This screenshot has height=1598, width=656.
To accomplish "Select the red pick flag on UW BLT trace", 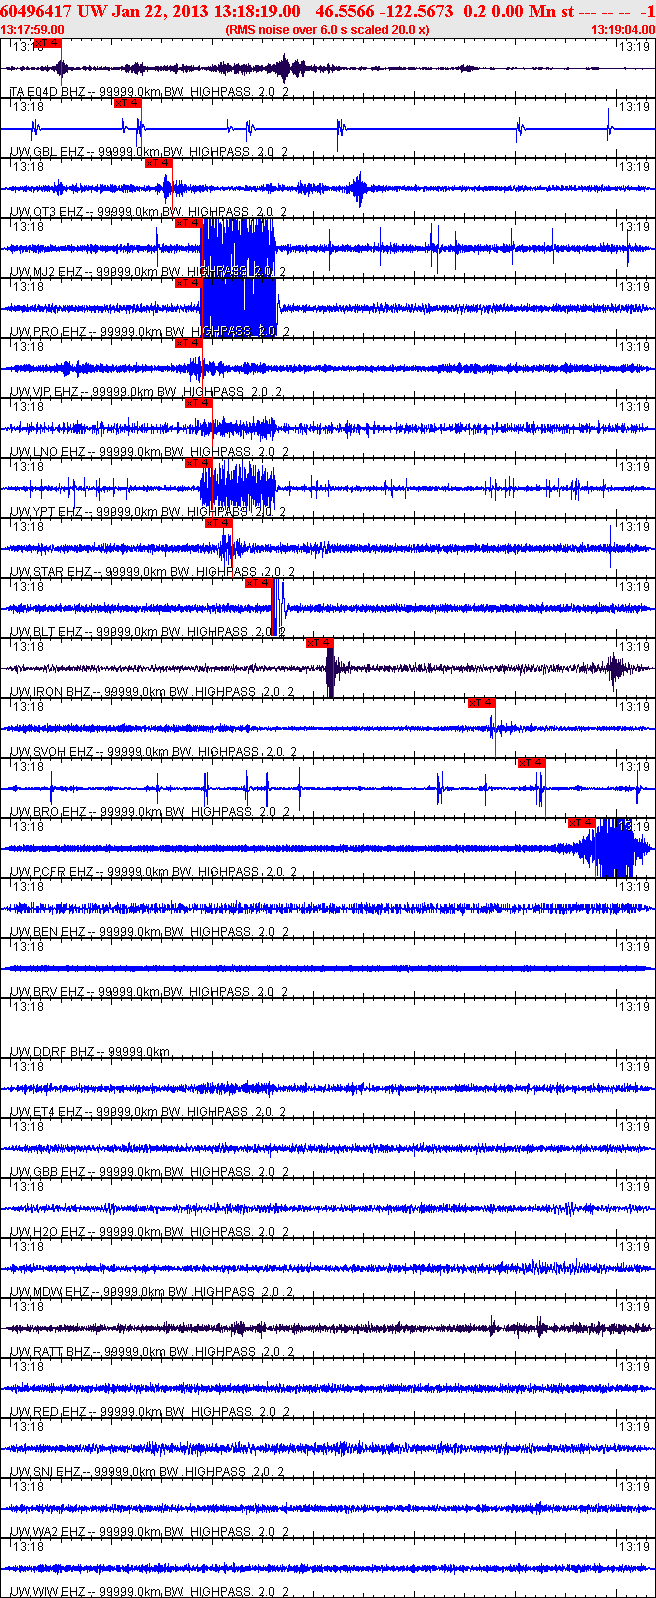I will tap(259, 583).
